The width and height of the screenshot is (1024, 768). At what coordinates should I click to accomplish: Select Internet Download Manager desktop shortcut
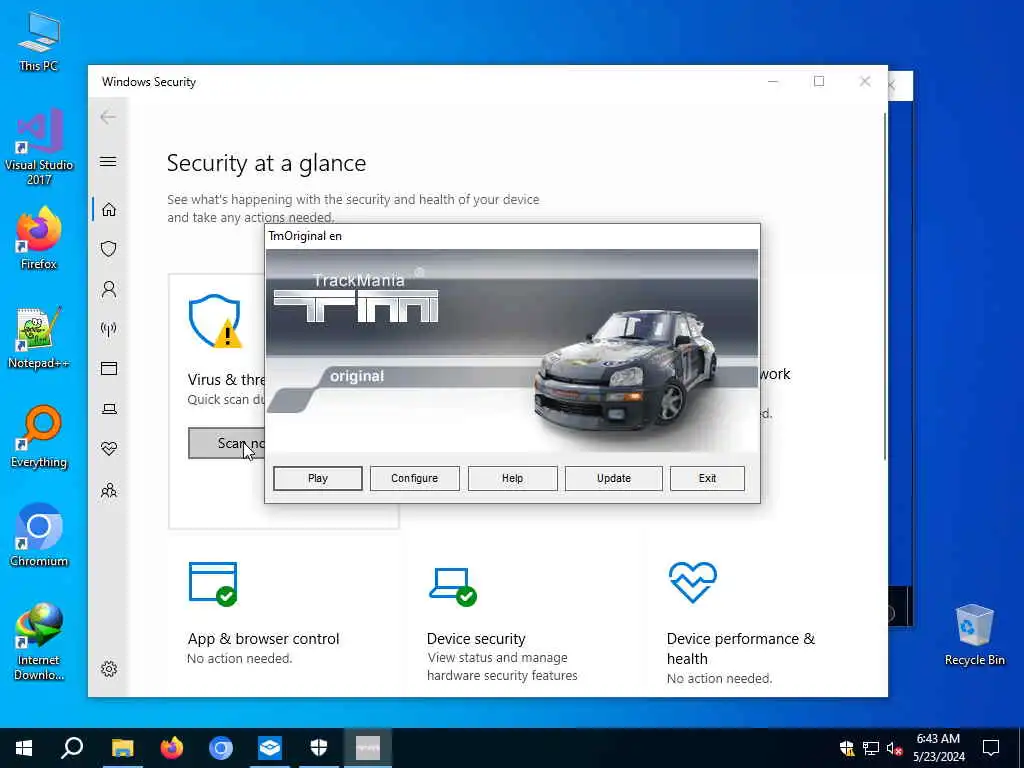point(39,642)
